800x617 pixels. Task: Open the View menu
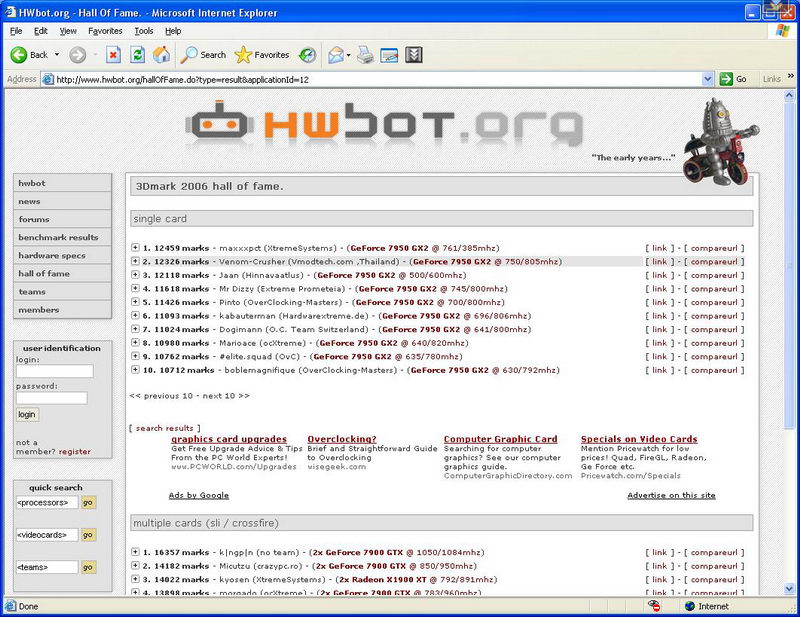tap(68, 31)
